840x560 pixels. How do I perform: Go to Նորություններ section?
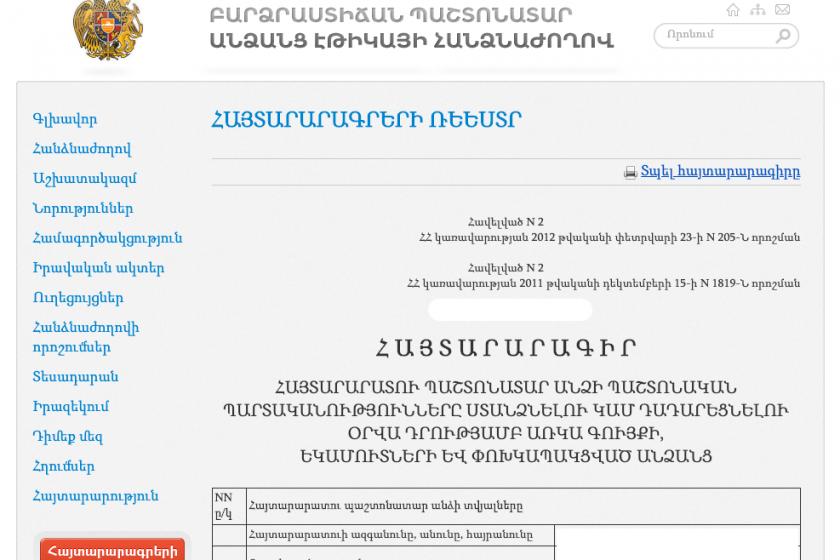tap(83, 208)
